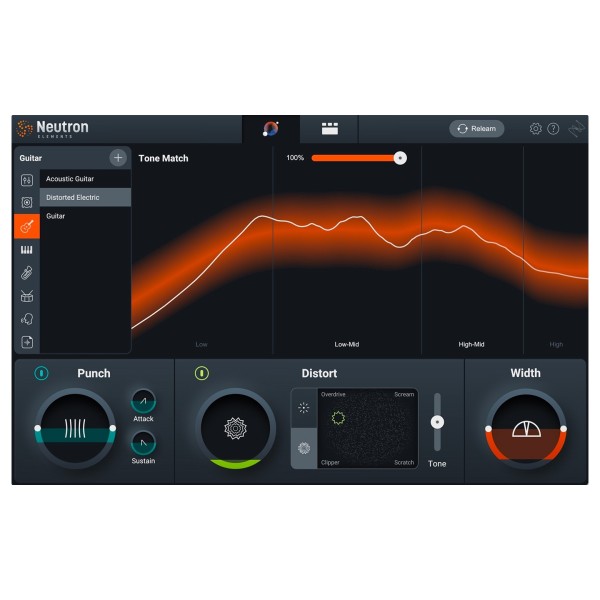Click the Tone Match amount slider handle

click(x=400, y=158)
